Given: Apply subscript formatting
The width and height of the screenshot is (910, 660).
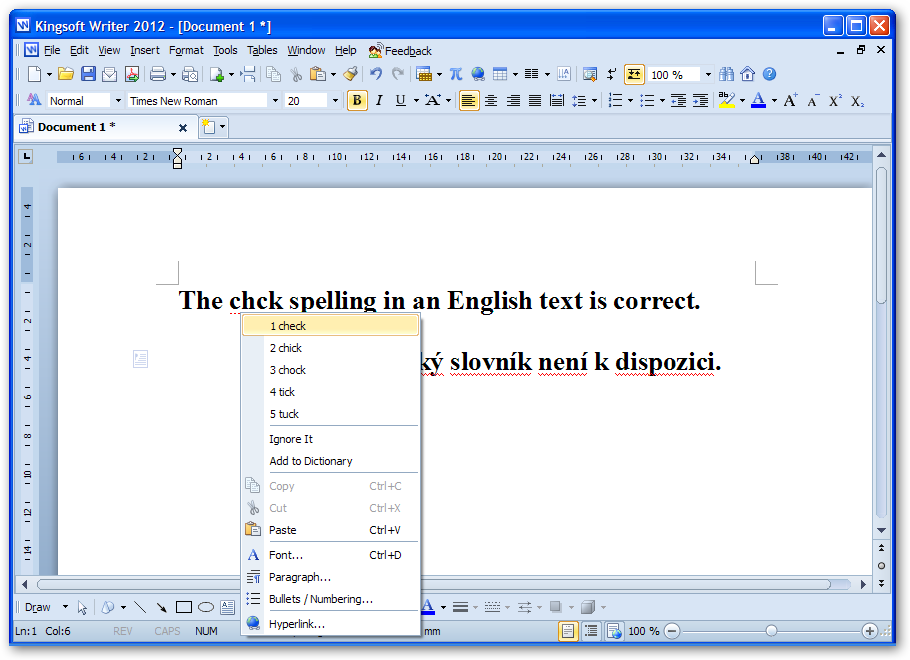Looking at the screenshot, I should (857, 101).
